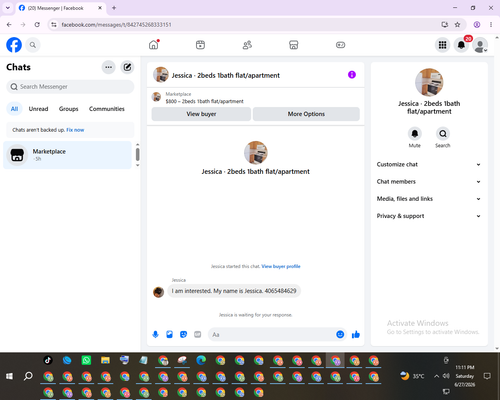This screenshot has width=500, height=400.
Task: Open the volume speaker tray icon
Action: pos(446,376)
